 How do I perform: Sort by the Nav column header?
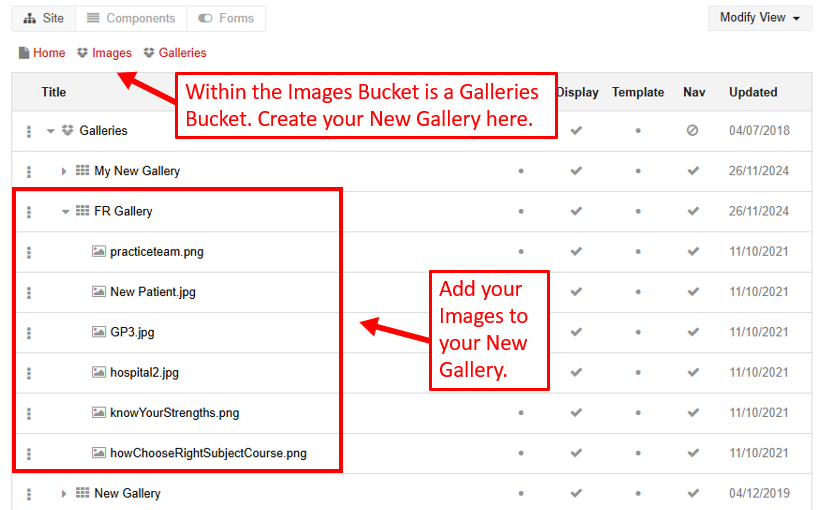(x=694, y=92)
